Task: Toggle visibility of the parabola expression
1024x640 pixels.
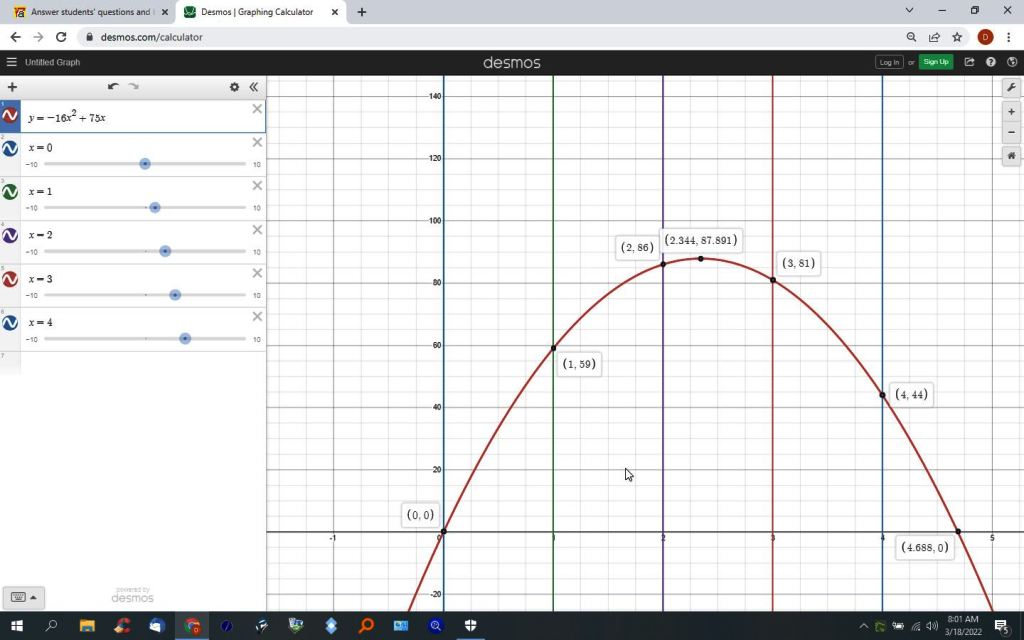Action: point(10,116)
